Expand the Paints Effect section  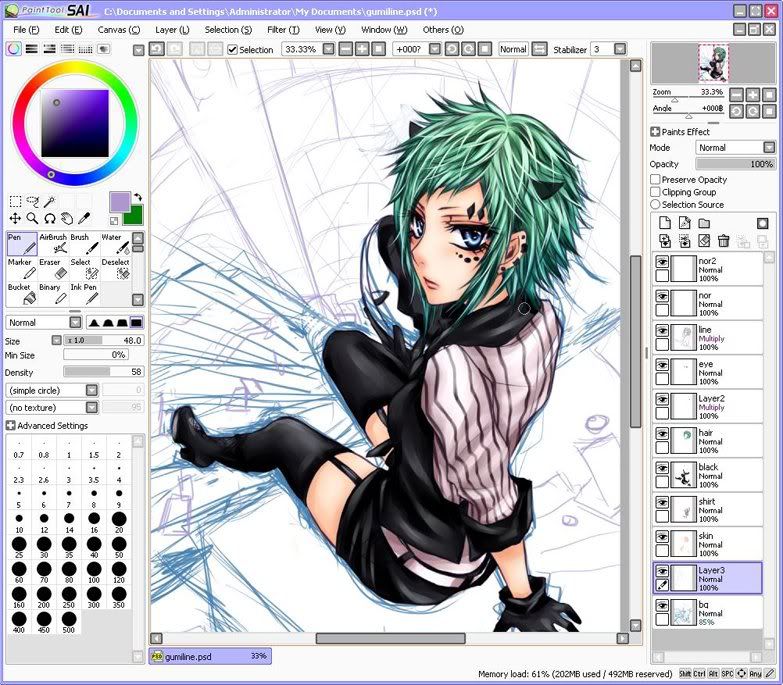click(655, 132)
